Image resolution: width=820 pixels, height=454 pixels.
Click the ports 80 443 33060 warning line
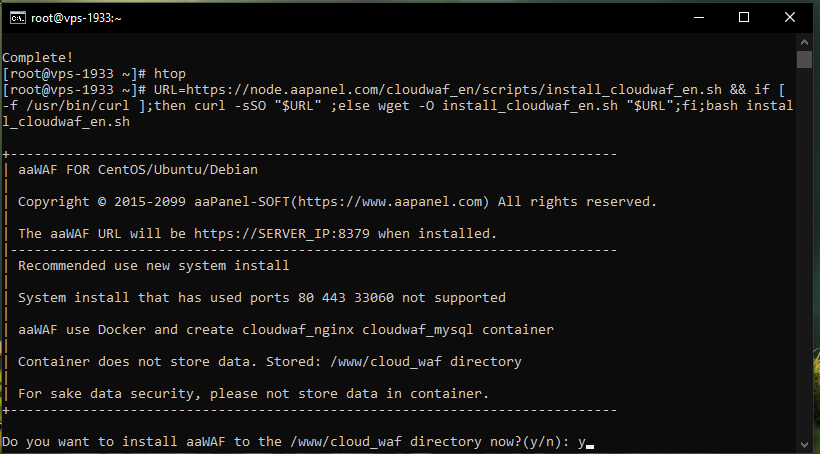(x=261, y=297)
